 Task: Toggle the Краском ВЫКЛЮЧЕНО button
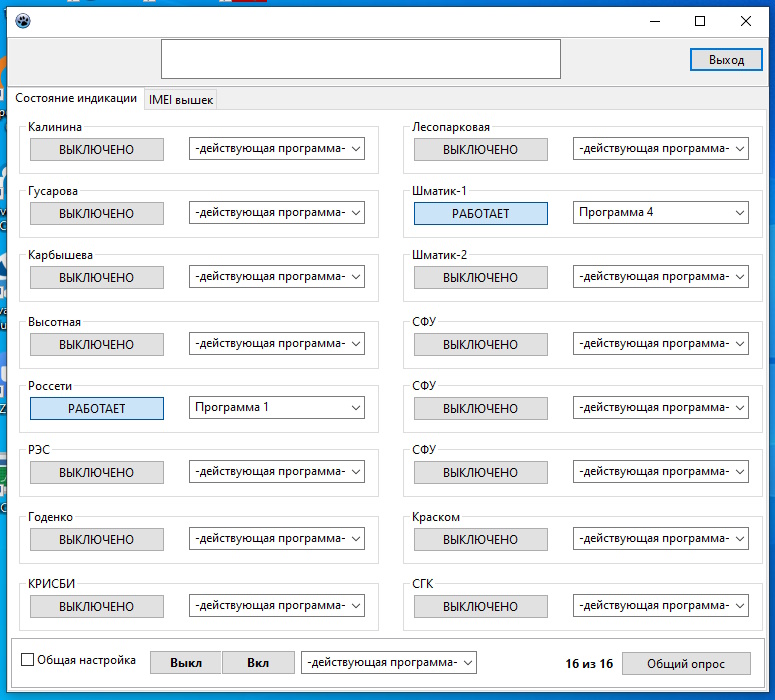click(x=480, y=539)
